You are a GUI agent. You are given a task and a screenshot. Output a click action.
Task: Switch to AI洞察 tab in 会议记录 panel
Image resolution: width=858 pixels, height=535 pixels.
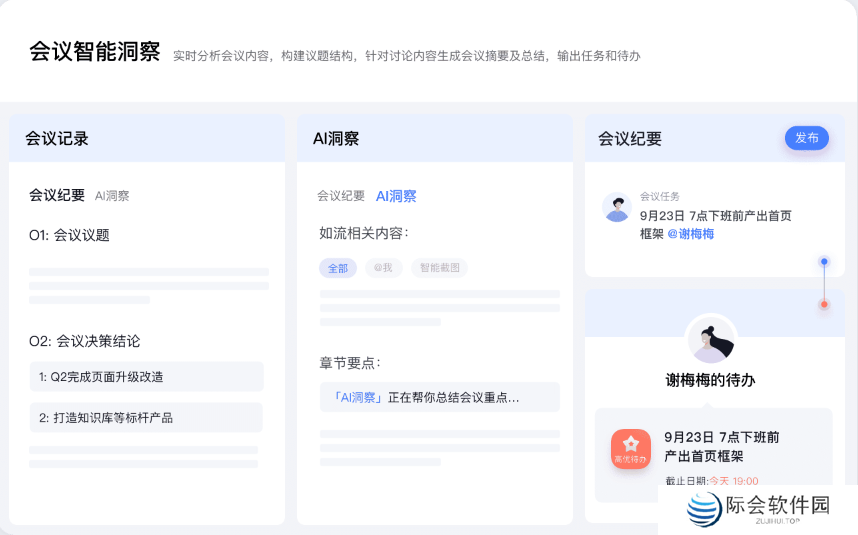coord(112,196)
